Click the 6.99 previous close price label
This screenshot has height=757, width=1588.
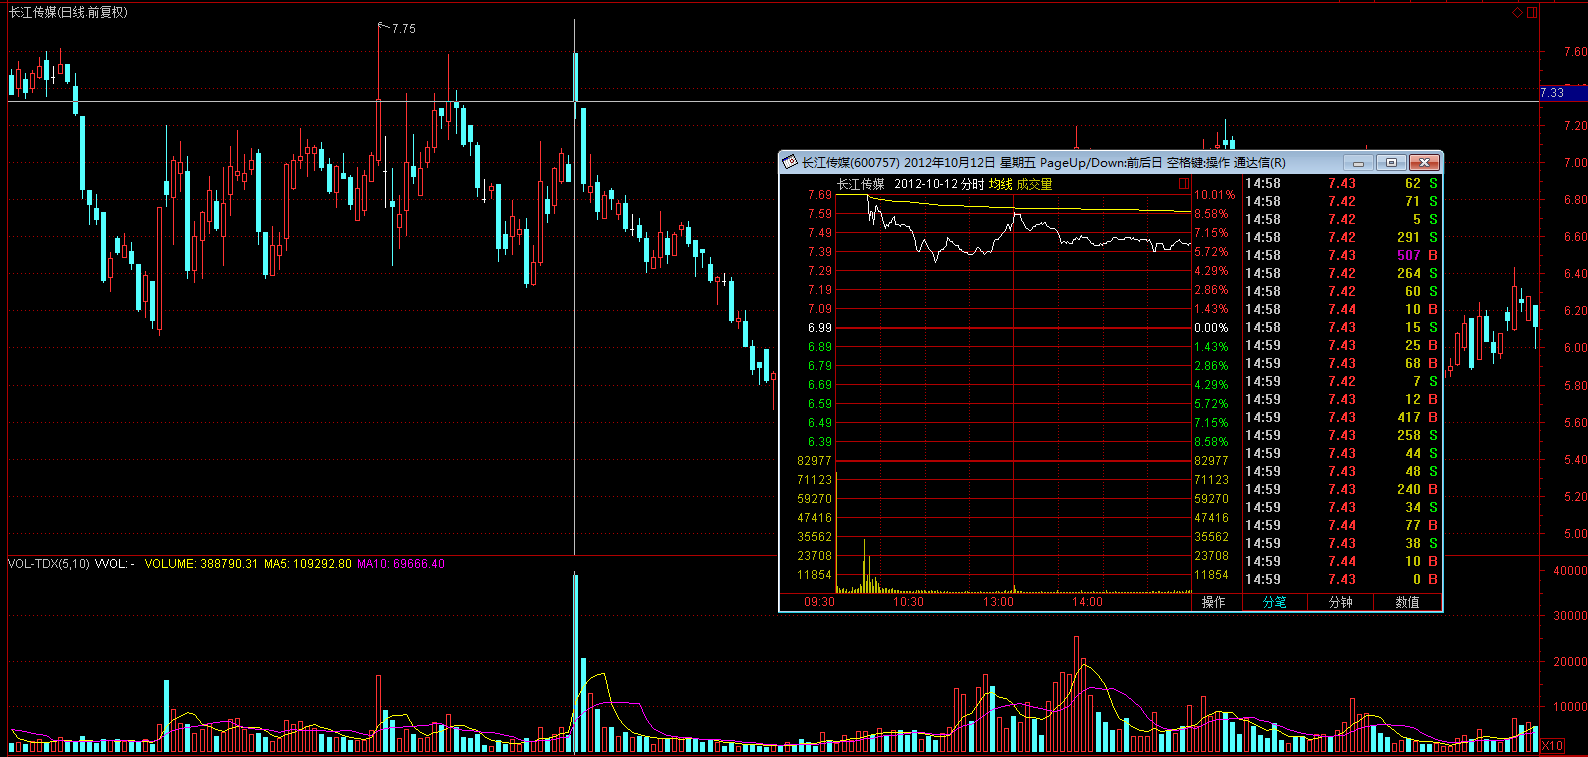click(820, 328)
